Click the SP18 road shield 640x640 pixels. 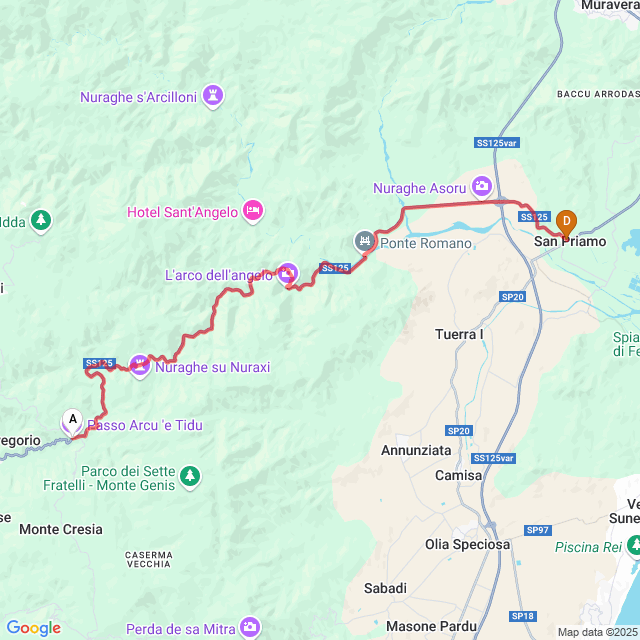click(x=523, y=616)
